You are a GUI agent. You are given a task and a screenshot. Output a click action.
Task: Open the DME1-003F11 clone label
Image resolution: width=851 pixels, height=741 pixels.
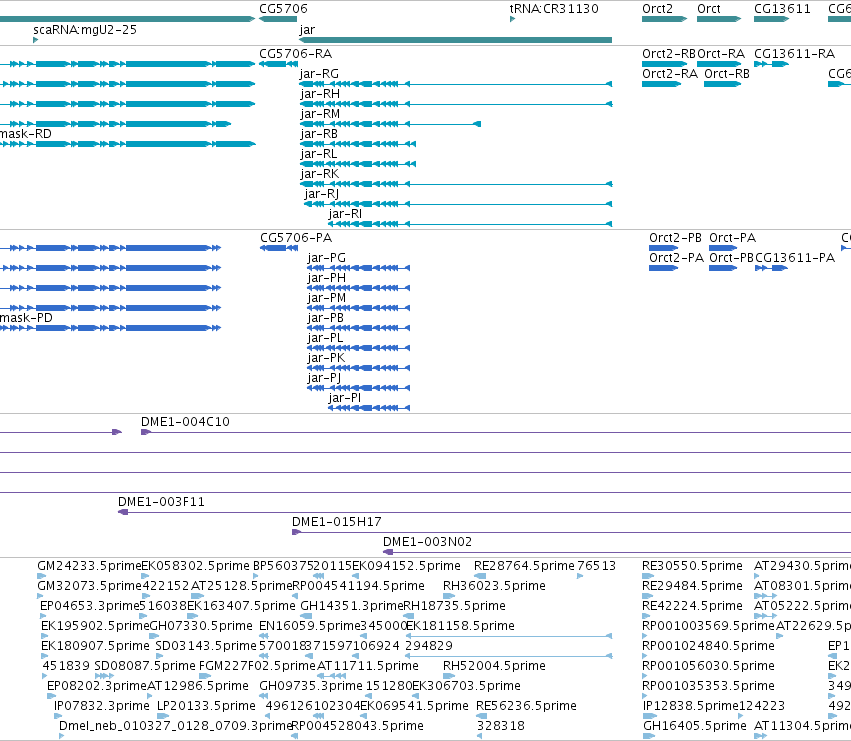click(162, 502)
